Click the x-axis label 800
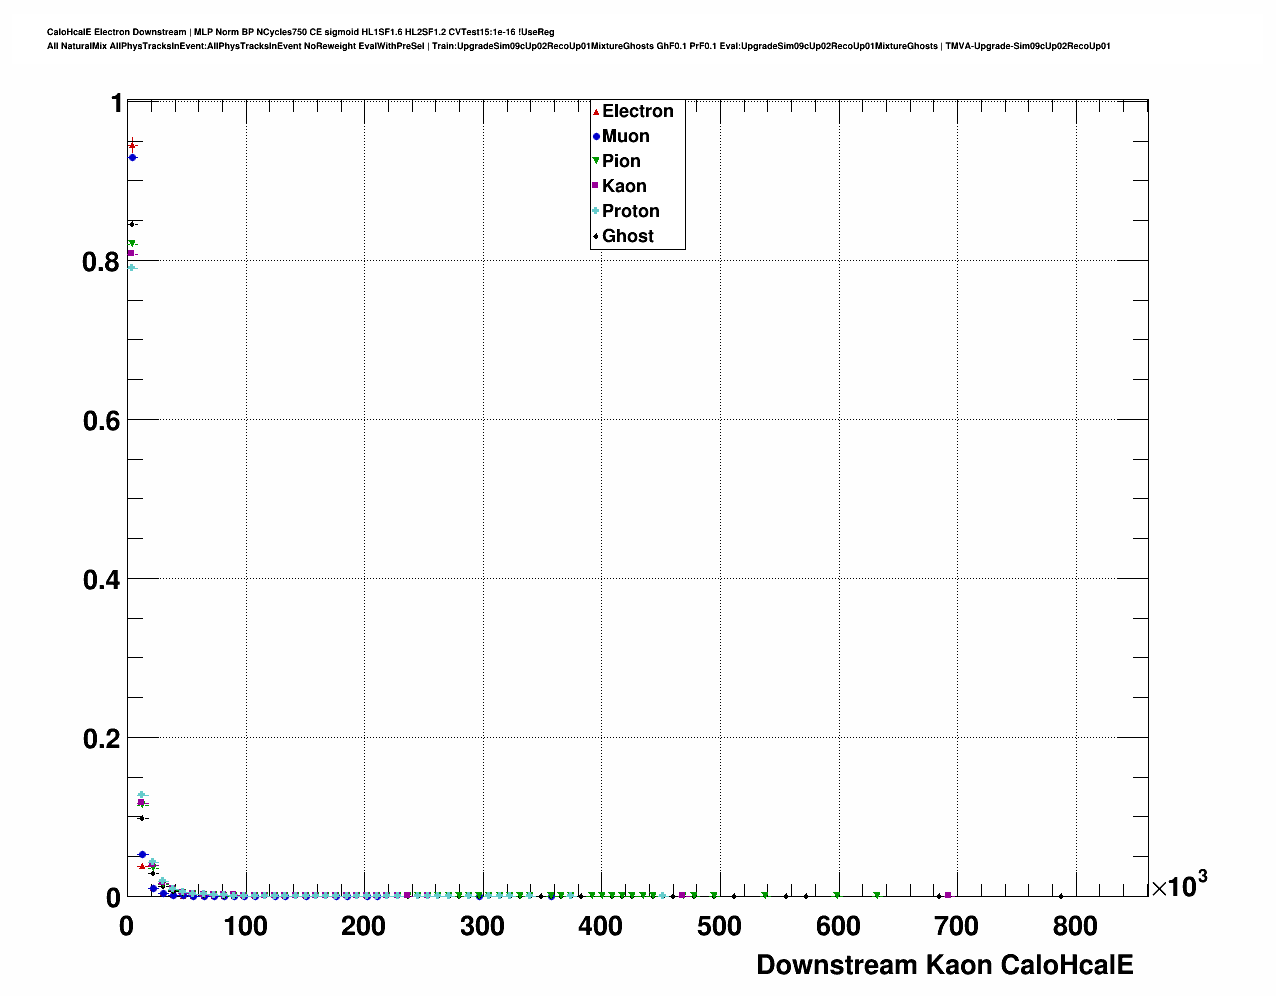The width and height of the screenshot is (1276, 996). pos(1075,927)
